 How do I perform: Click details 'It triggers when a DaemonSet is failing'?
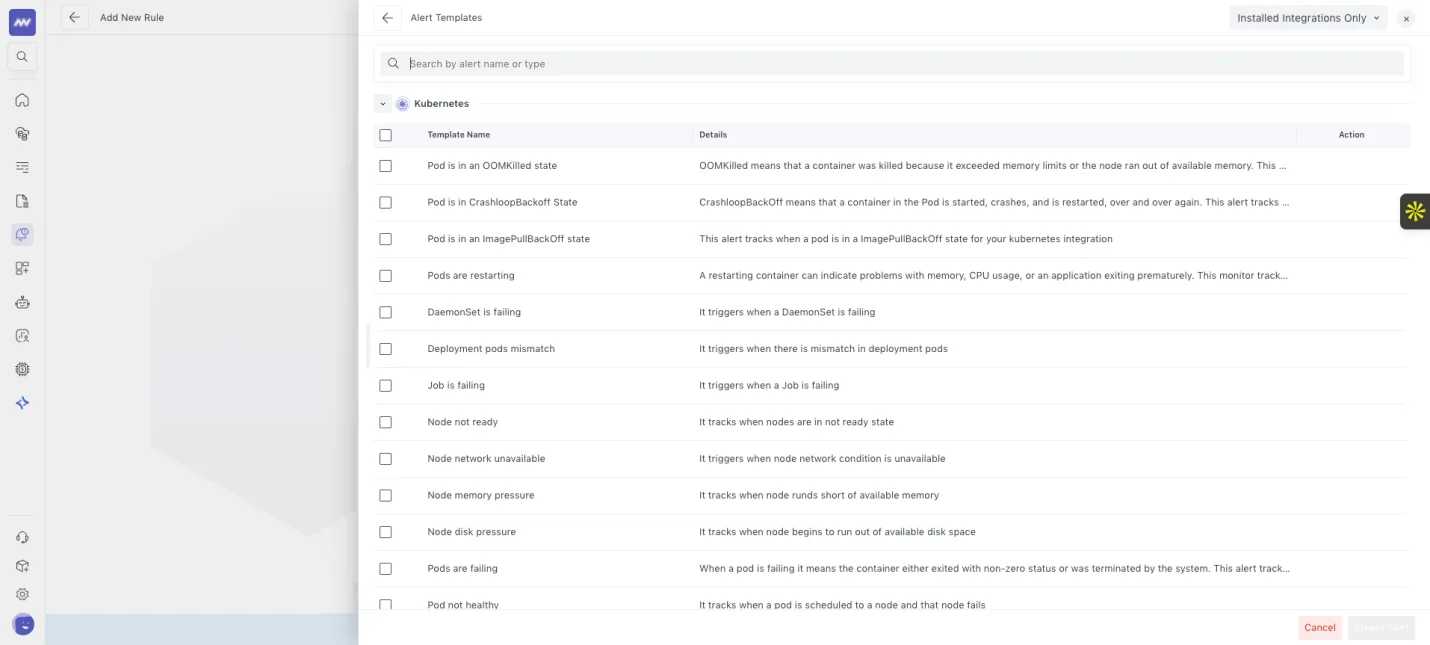(x=787, y=312)
